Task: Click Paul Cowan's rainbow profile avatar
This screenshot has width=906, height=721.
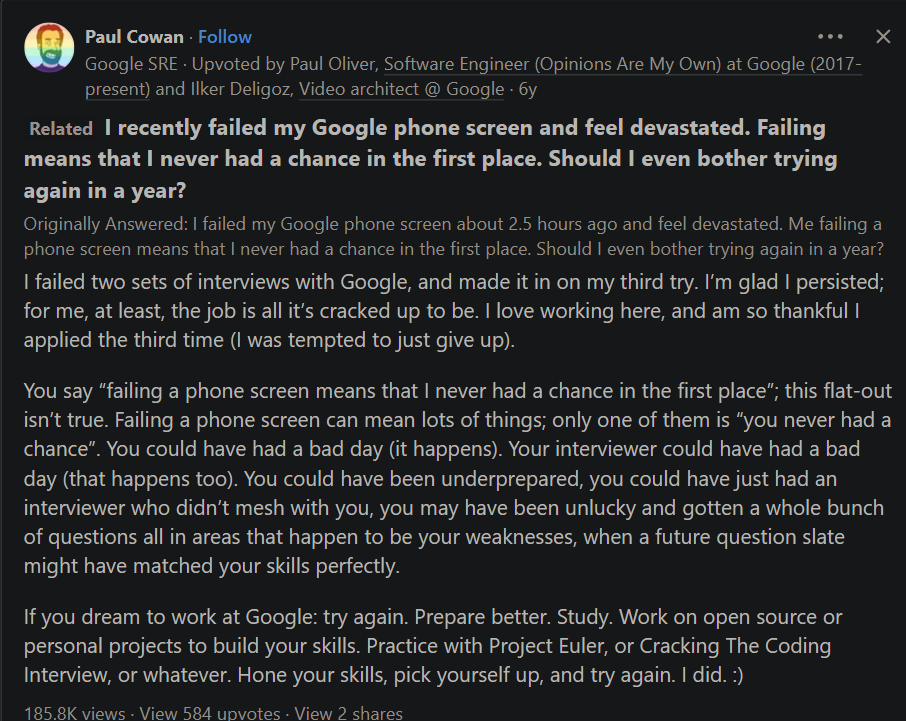Action: click(49, 47)
